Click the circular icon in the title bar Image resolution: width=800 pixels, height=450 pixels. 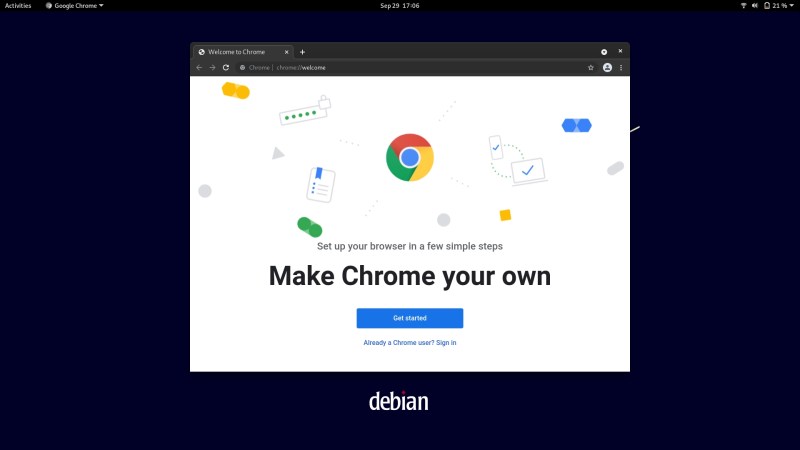(x=604, y=52)
